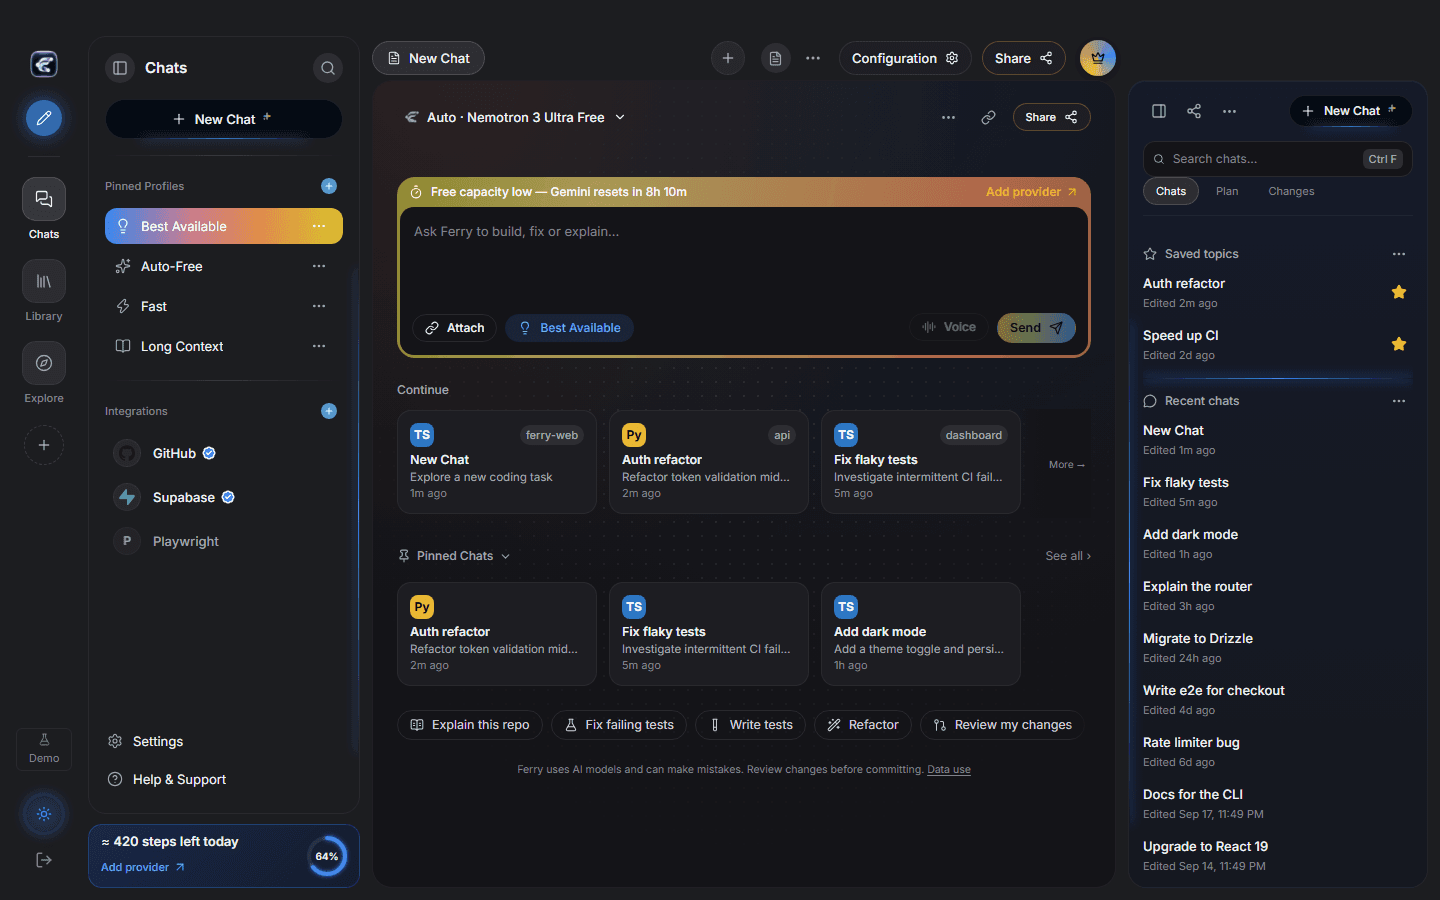Open the Best Available model selector chip
This screenshot has height=900, width=1440.
(570, 328)
